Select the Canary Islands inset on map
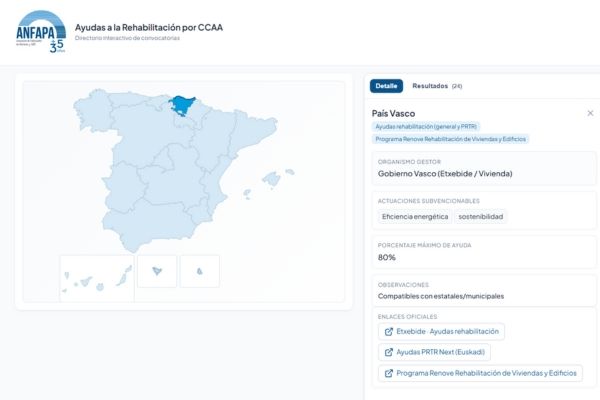 coord(97,278)
